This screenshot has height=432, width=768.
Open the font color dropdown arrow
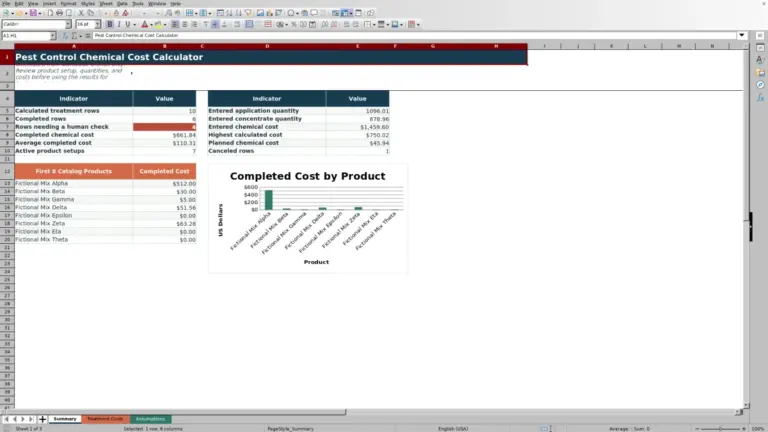point(151,24)
